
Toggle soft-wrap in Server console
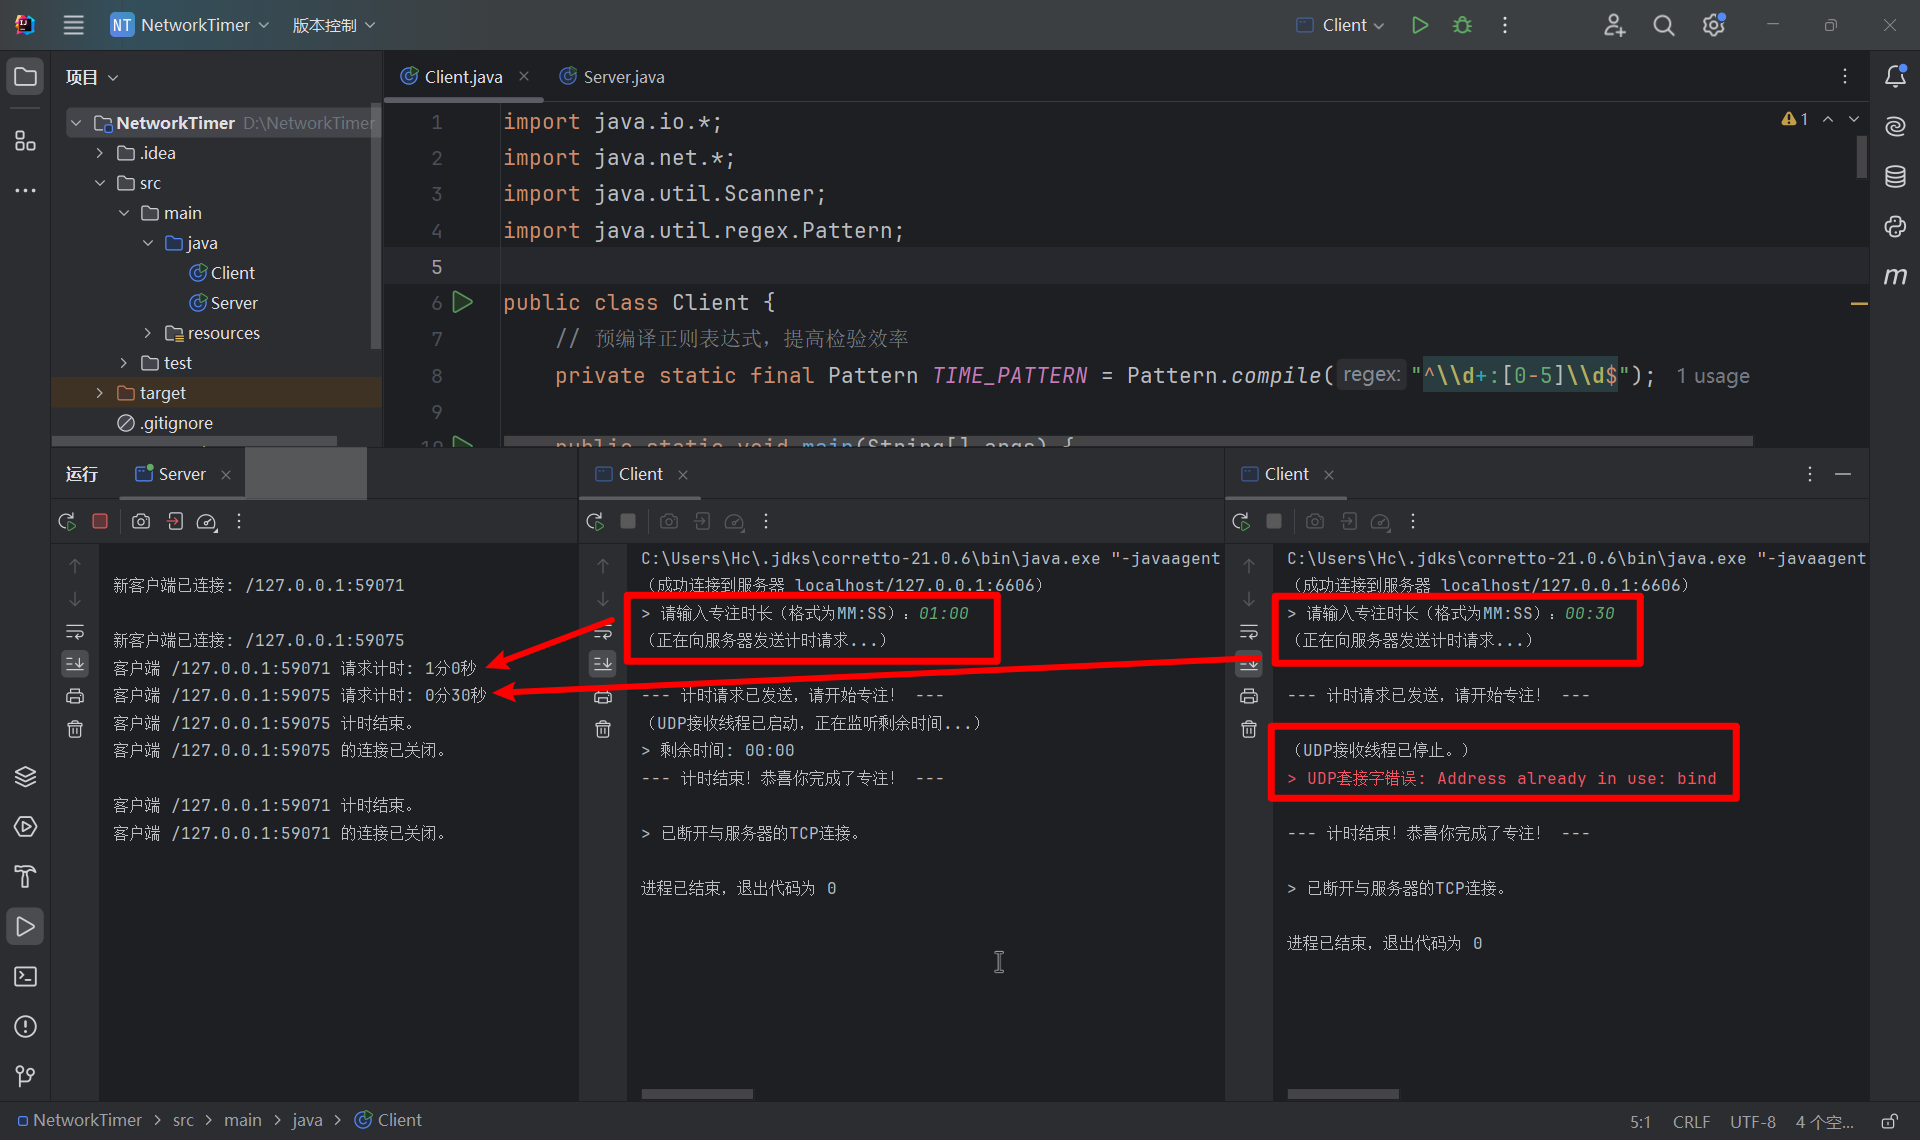(x=75, y=632)
